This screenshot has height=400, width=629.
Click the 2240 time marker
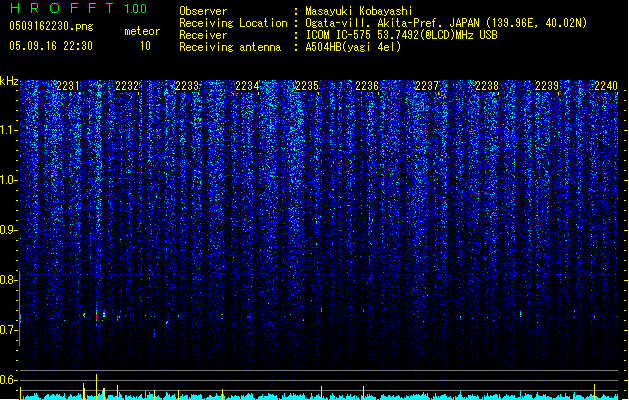(x=606, y=86)
